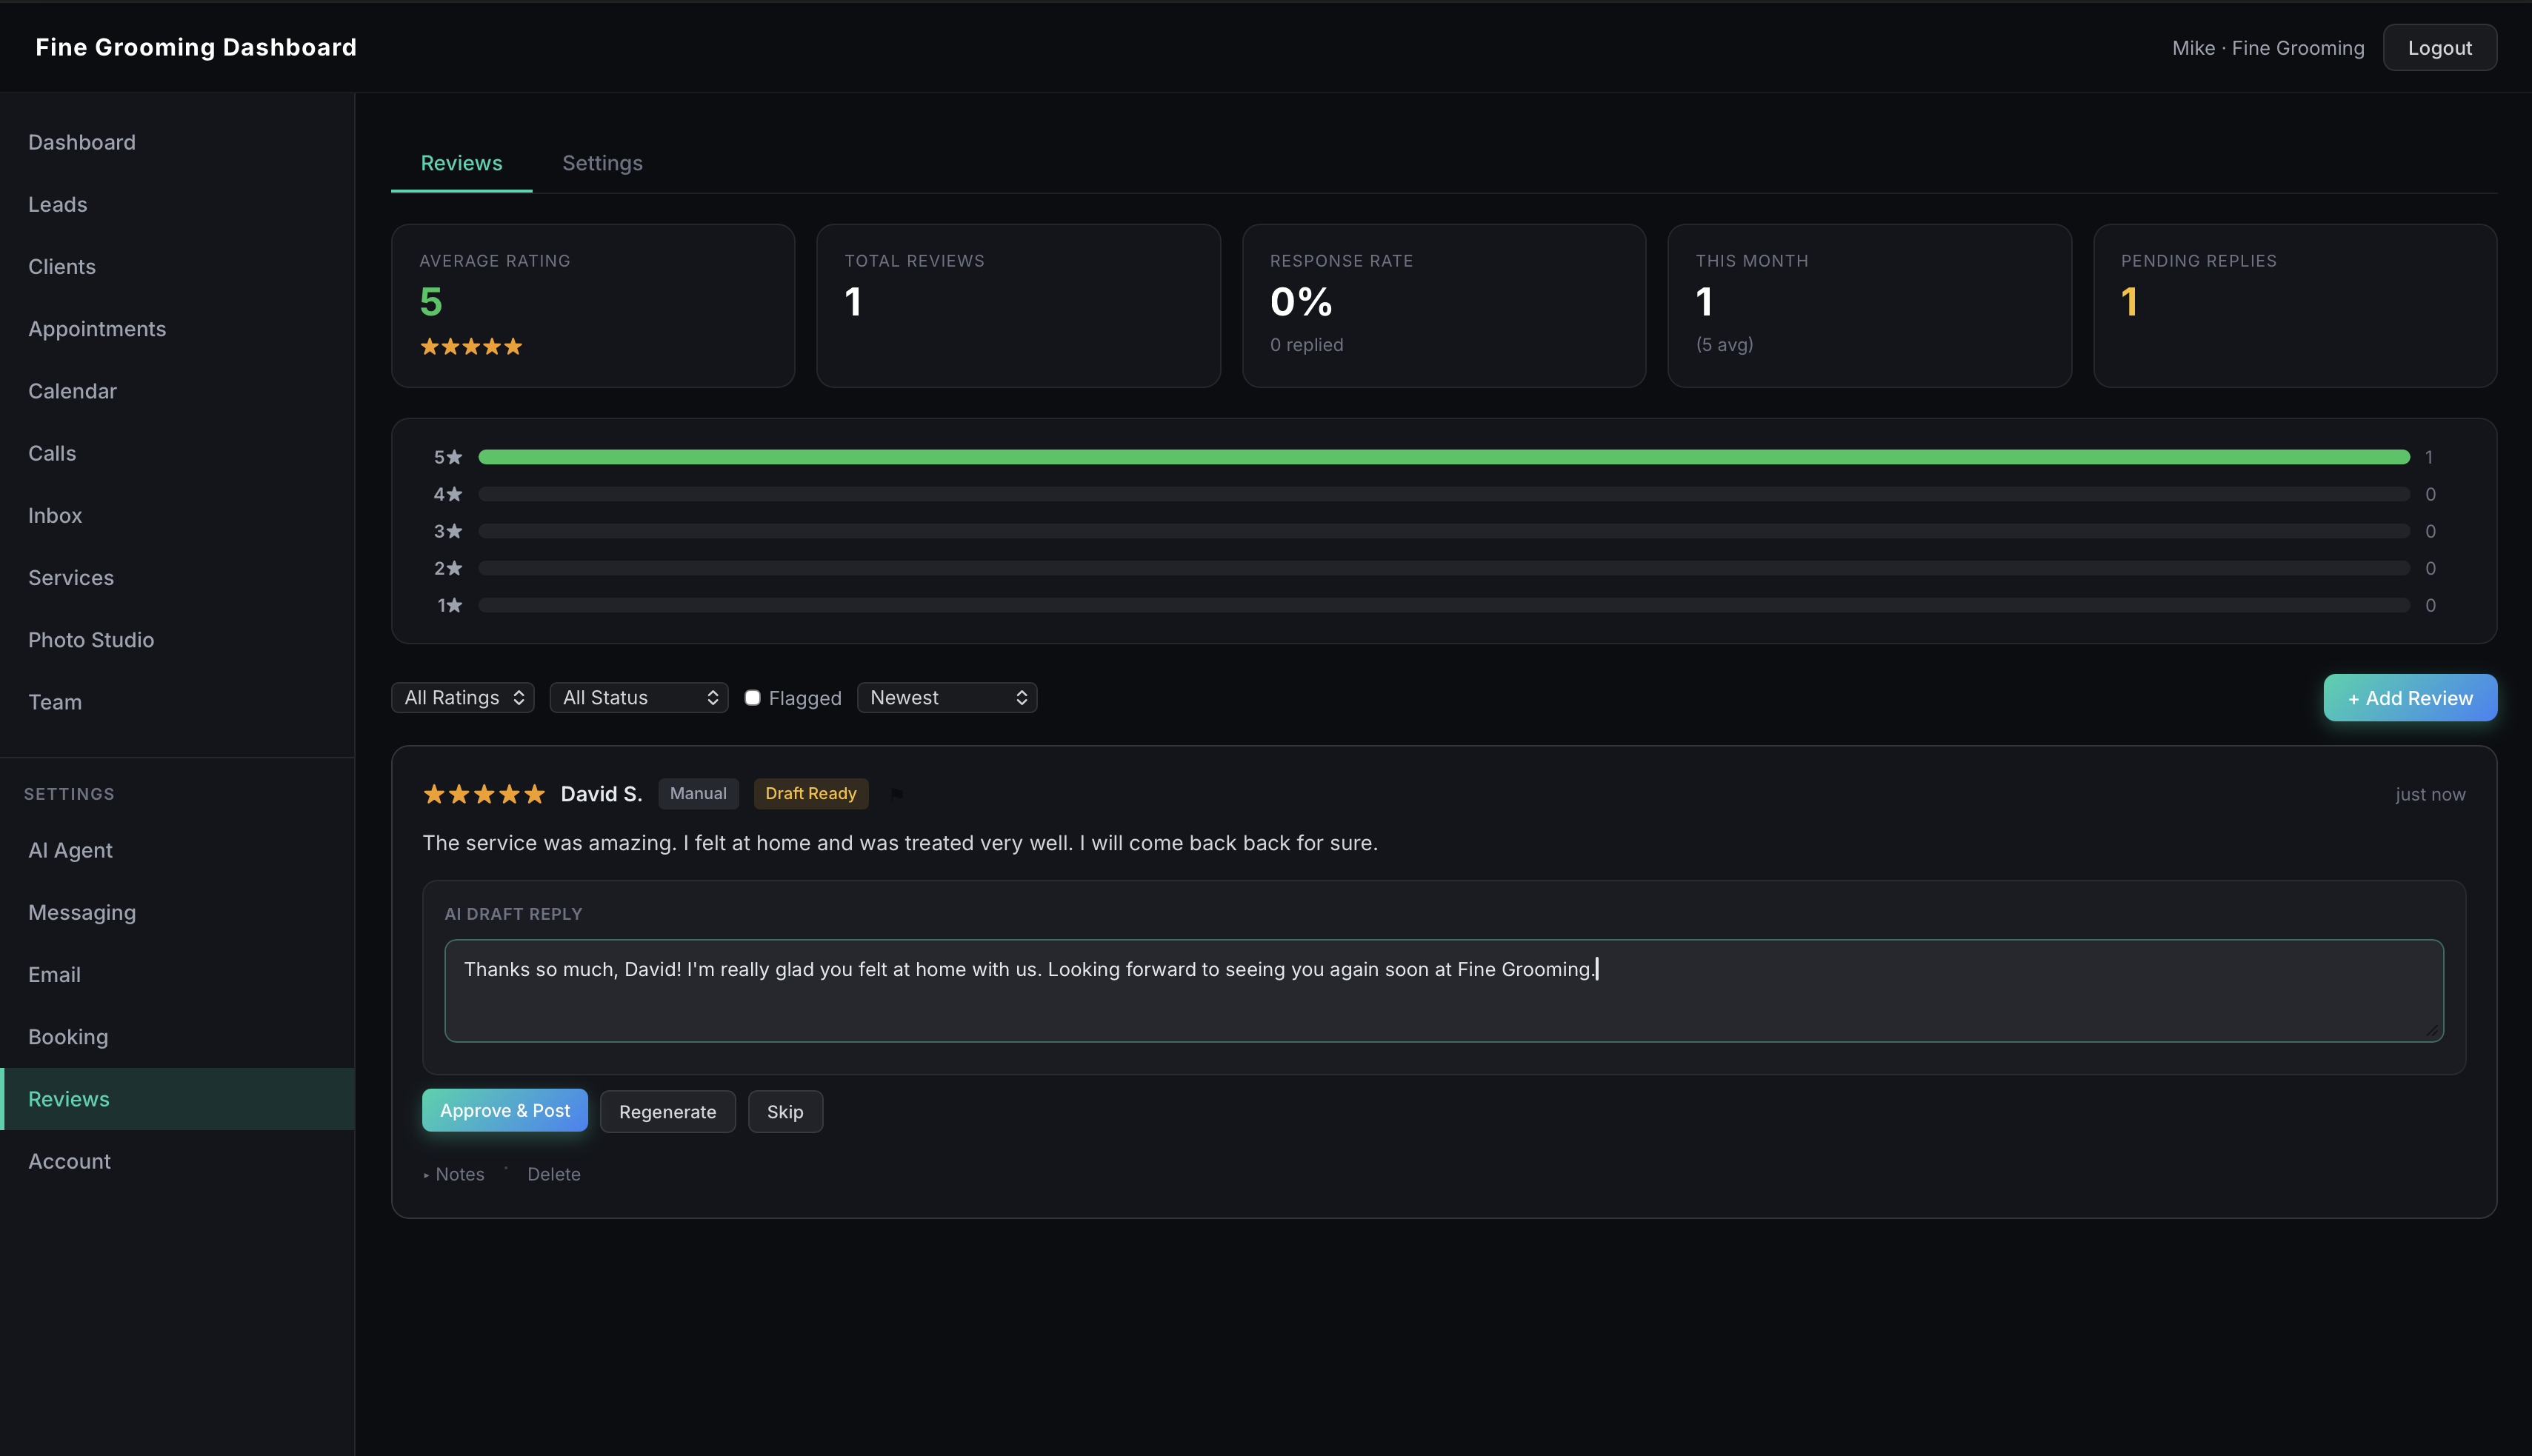Image resolution: width=2532 pixels, height=1456 pixels.
Task: Click the star rating on David S. review
Action: [x=484, y=794]
